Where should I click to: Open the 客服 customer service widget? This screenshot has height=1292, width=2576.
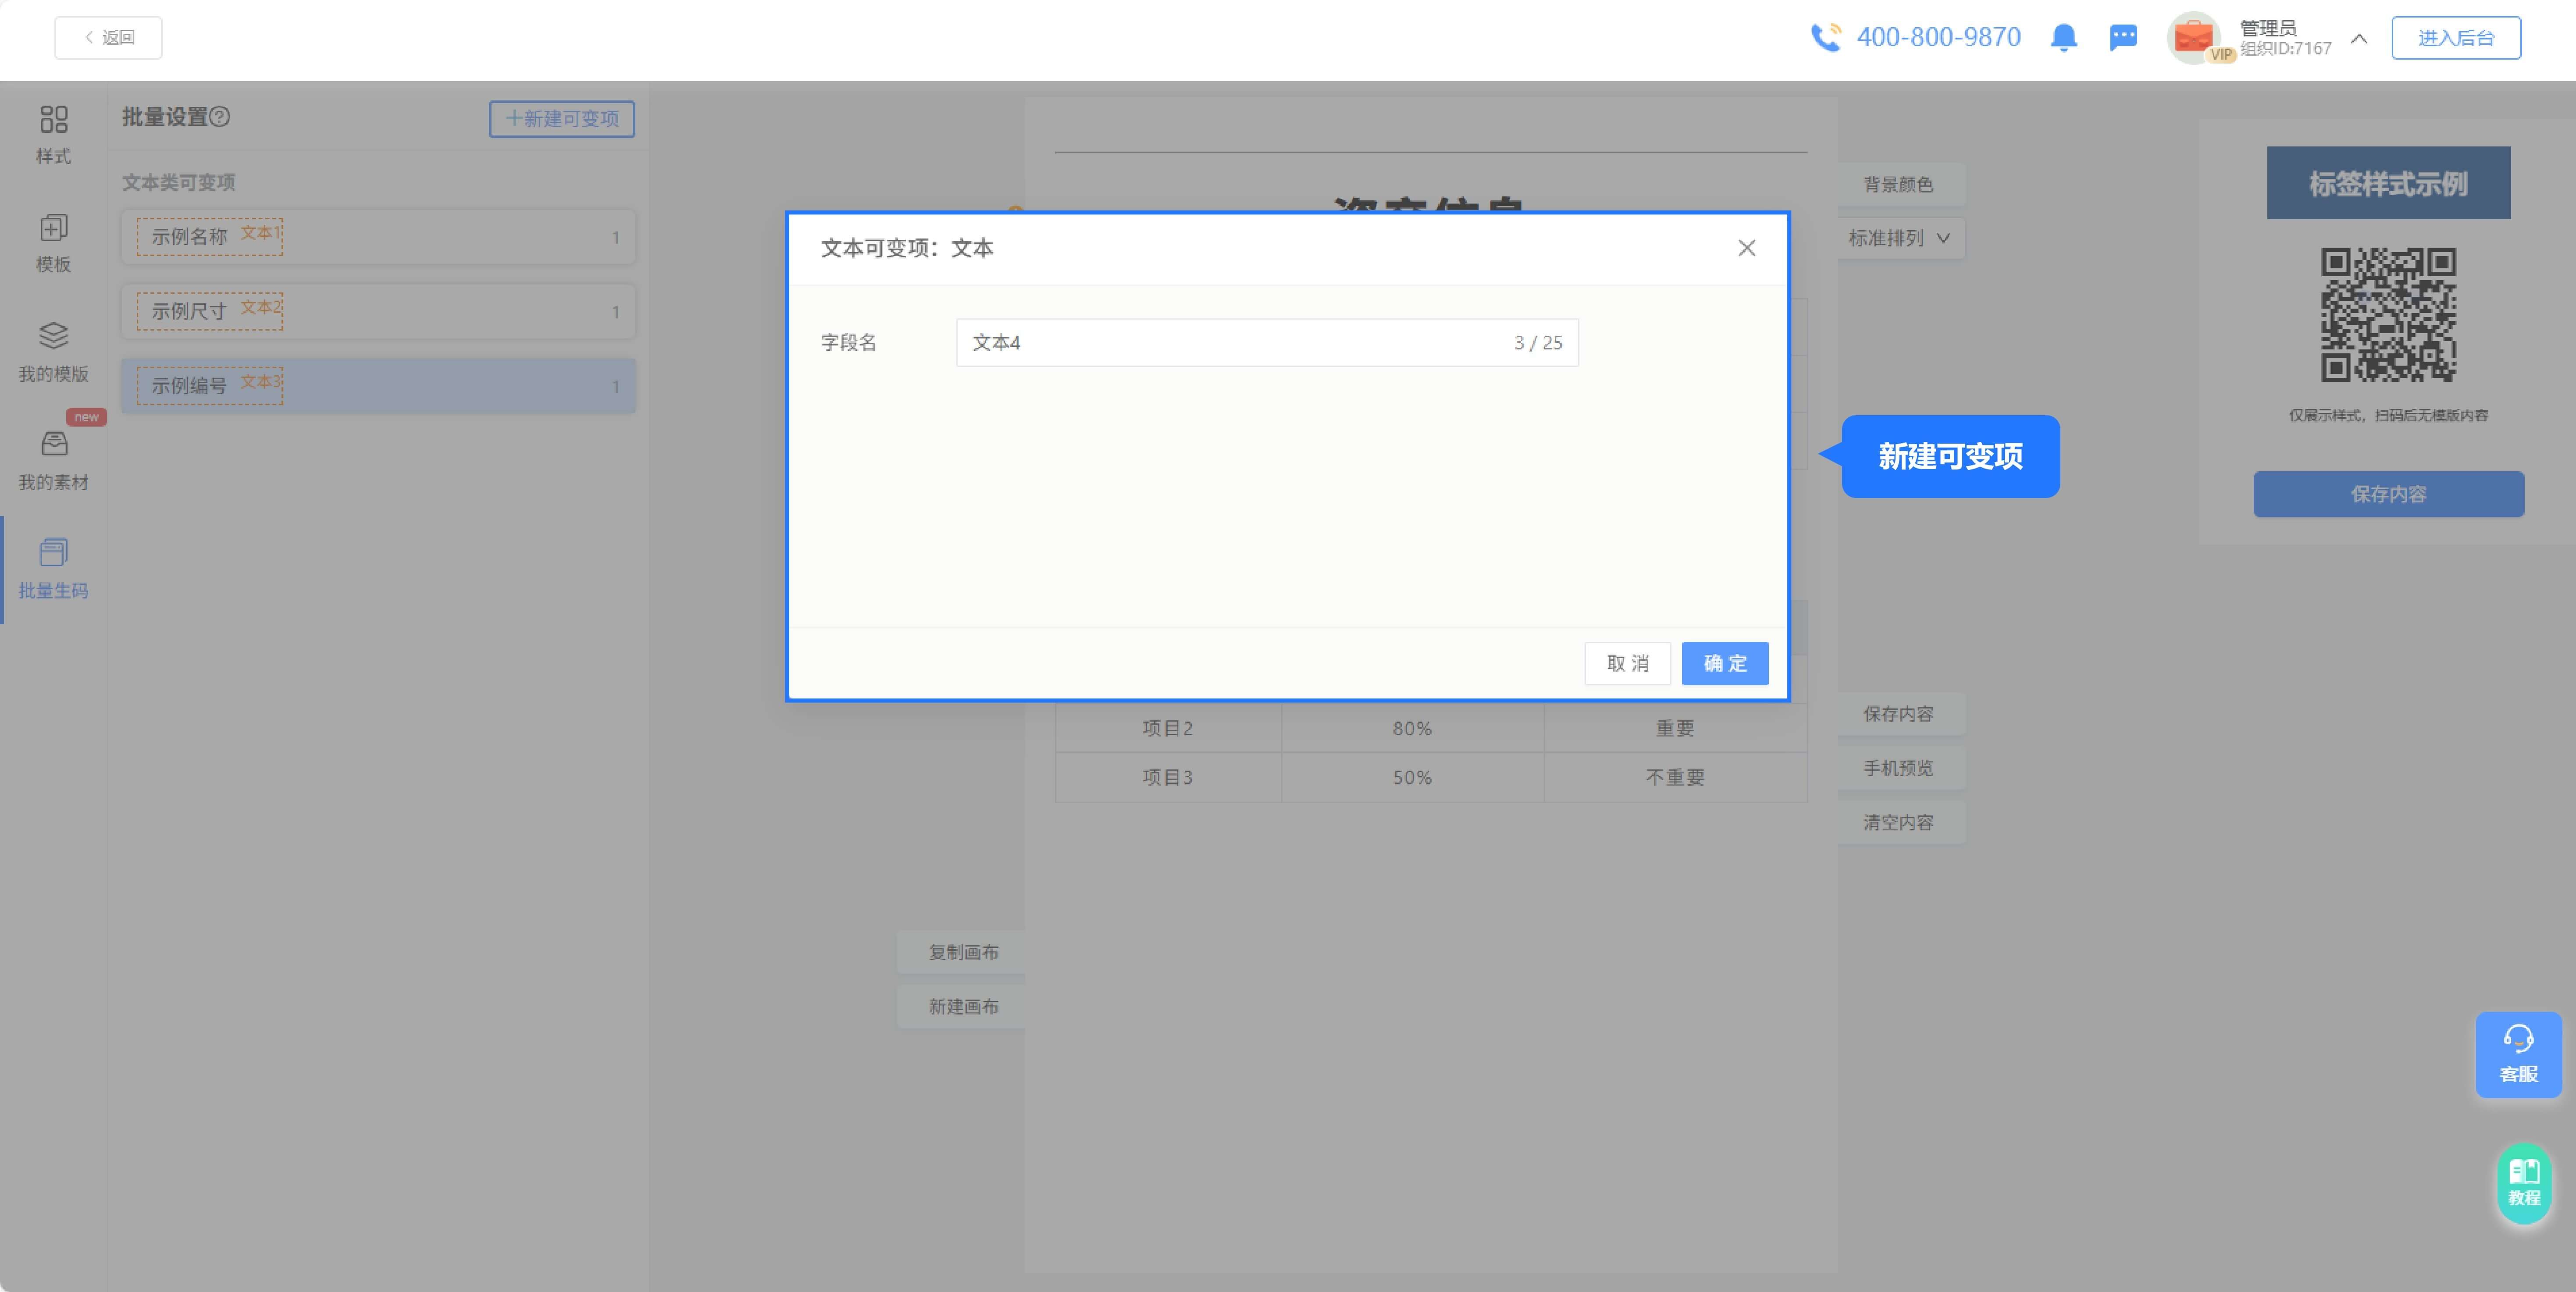point(2518,1055)
